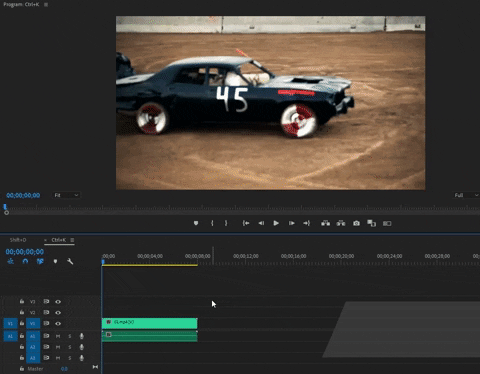480x374 pixels.
Task: Toggle V1 sync lock
Action: click(x=46, y=323)
